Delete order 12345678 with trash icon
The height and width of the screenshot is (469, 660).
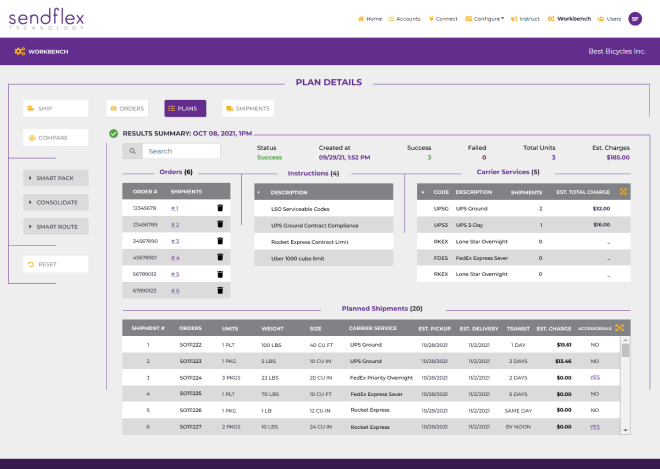[220, 208]
